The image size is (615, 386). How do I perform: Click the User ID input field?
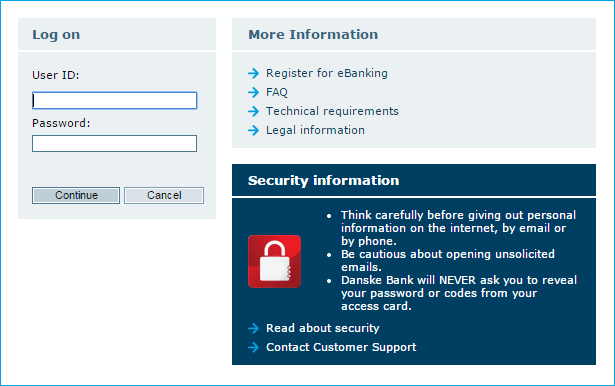(115, 100)
